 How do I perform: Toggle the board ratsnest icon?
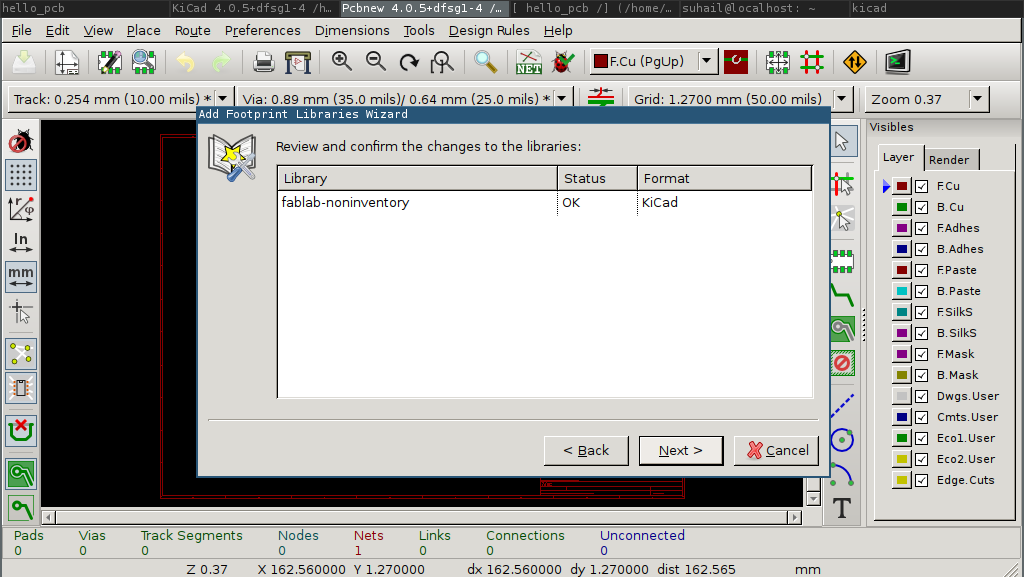pos(21,354)
